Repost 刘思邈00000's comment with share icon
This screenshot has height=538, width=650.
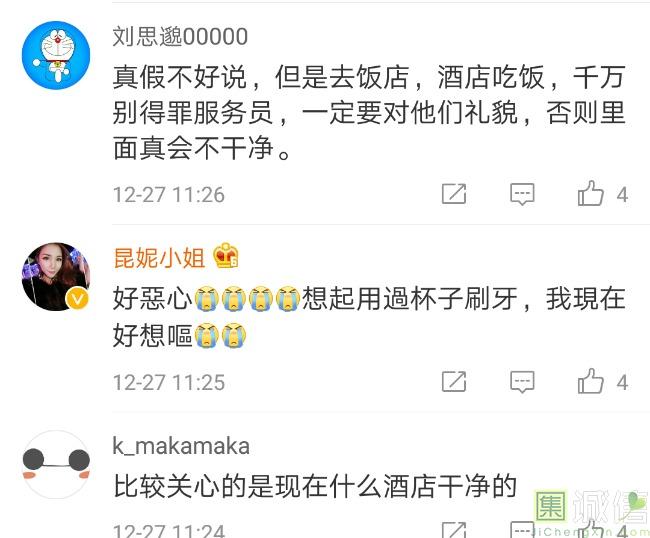(x=454, y=194)
